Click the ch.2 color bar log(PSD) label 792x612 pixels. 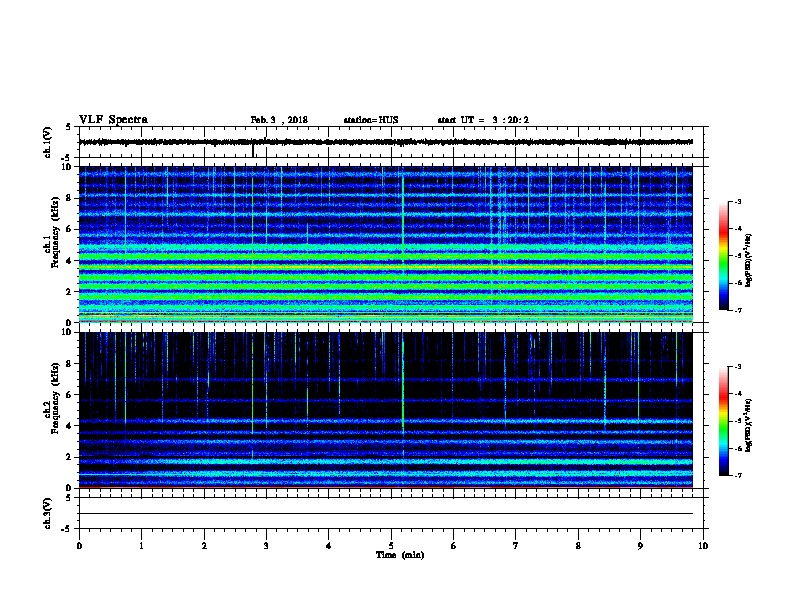[x=749, y=425]
